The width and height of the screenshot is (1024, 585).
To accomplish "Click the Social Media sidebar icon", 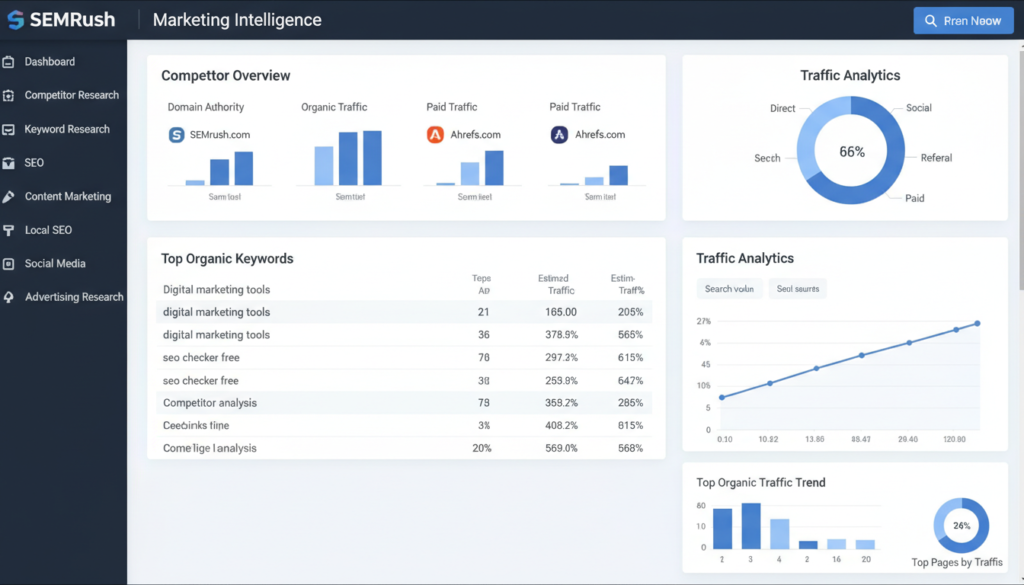I will [11, 263].
